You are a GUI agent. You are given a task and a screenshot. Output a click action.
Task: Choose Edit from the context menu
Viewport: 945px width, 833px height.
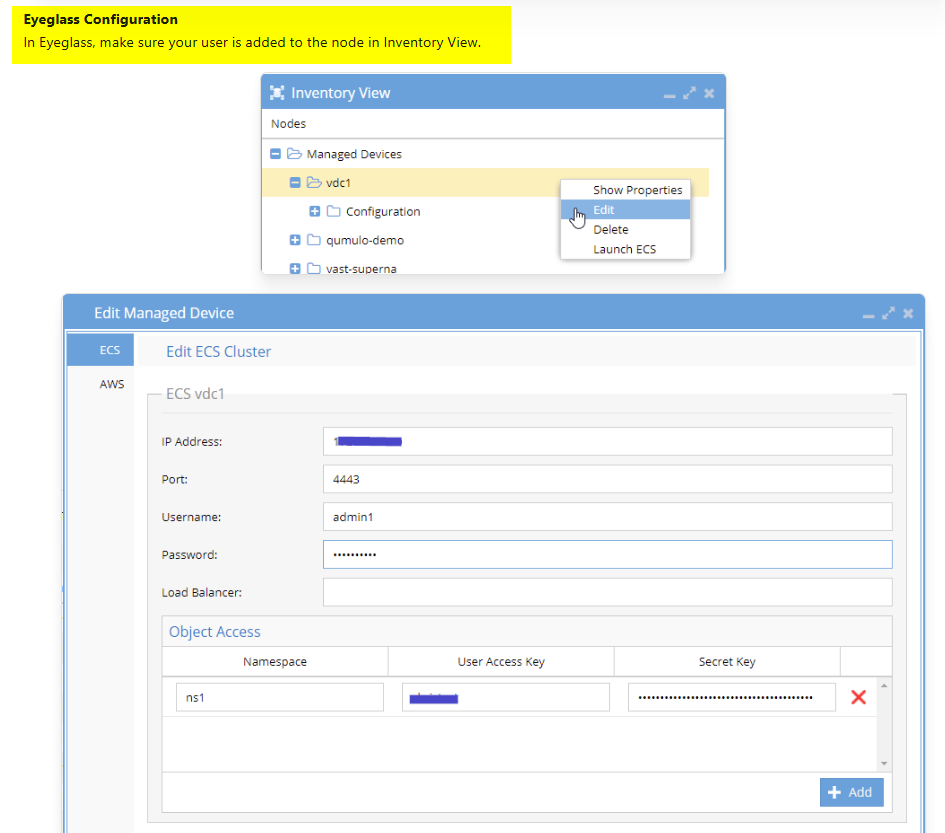point(604,210)
